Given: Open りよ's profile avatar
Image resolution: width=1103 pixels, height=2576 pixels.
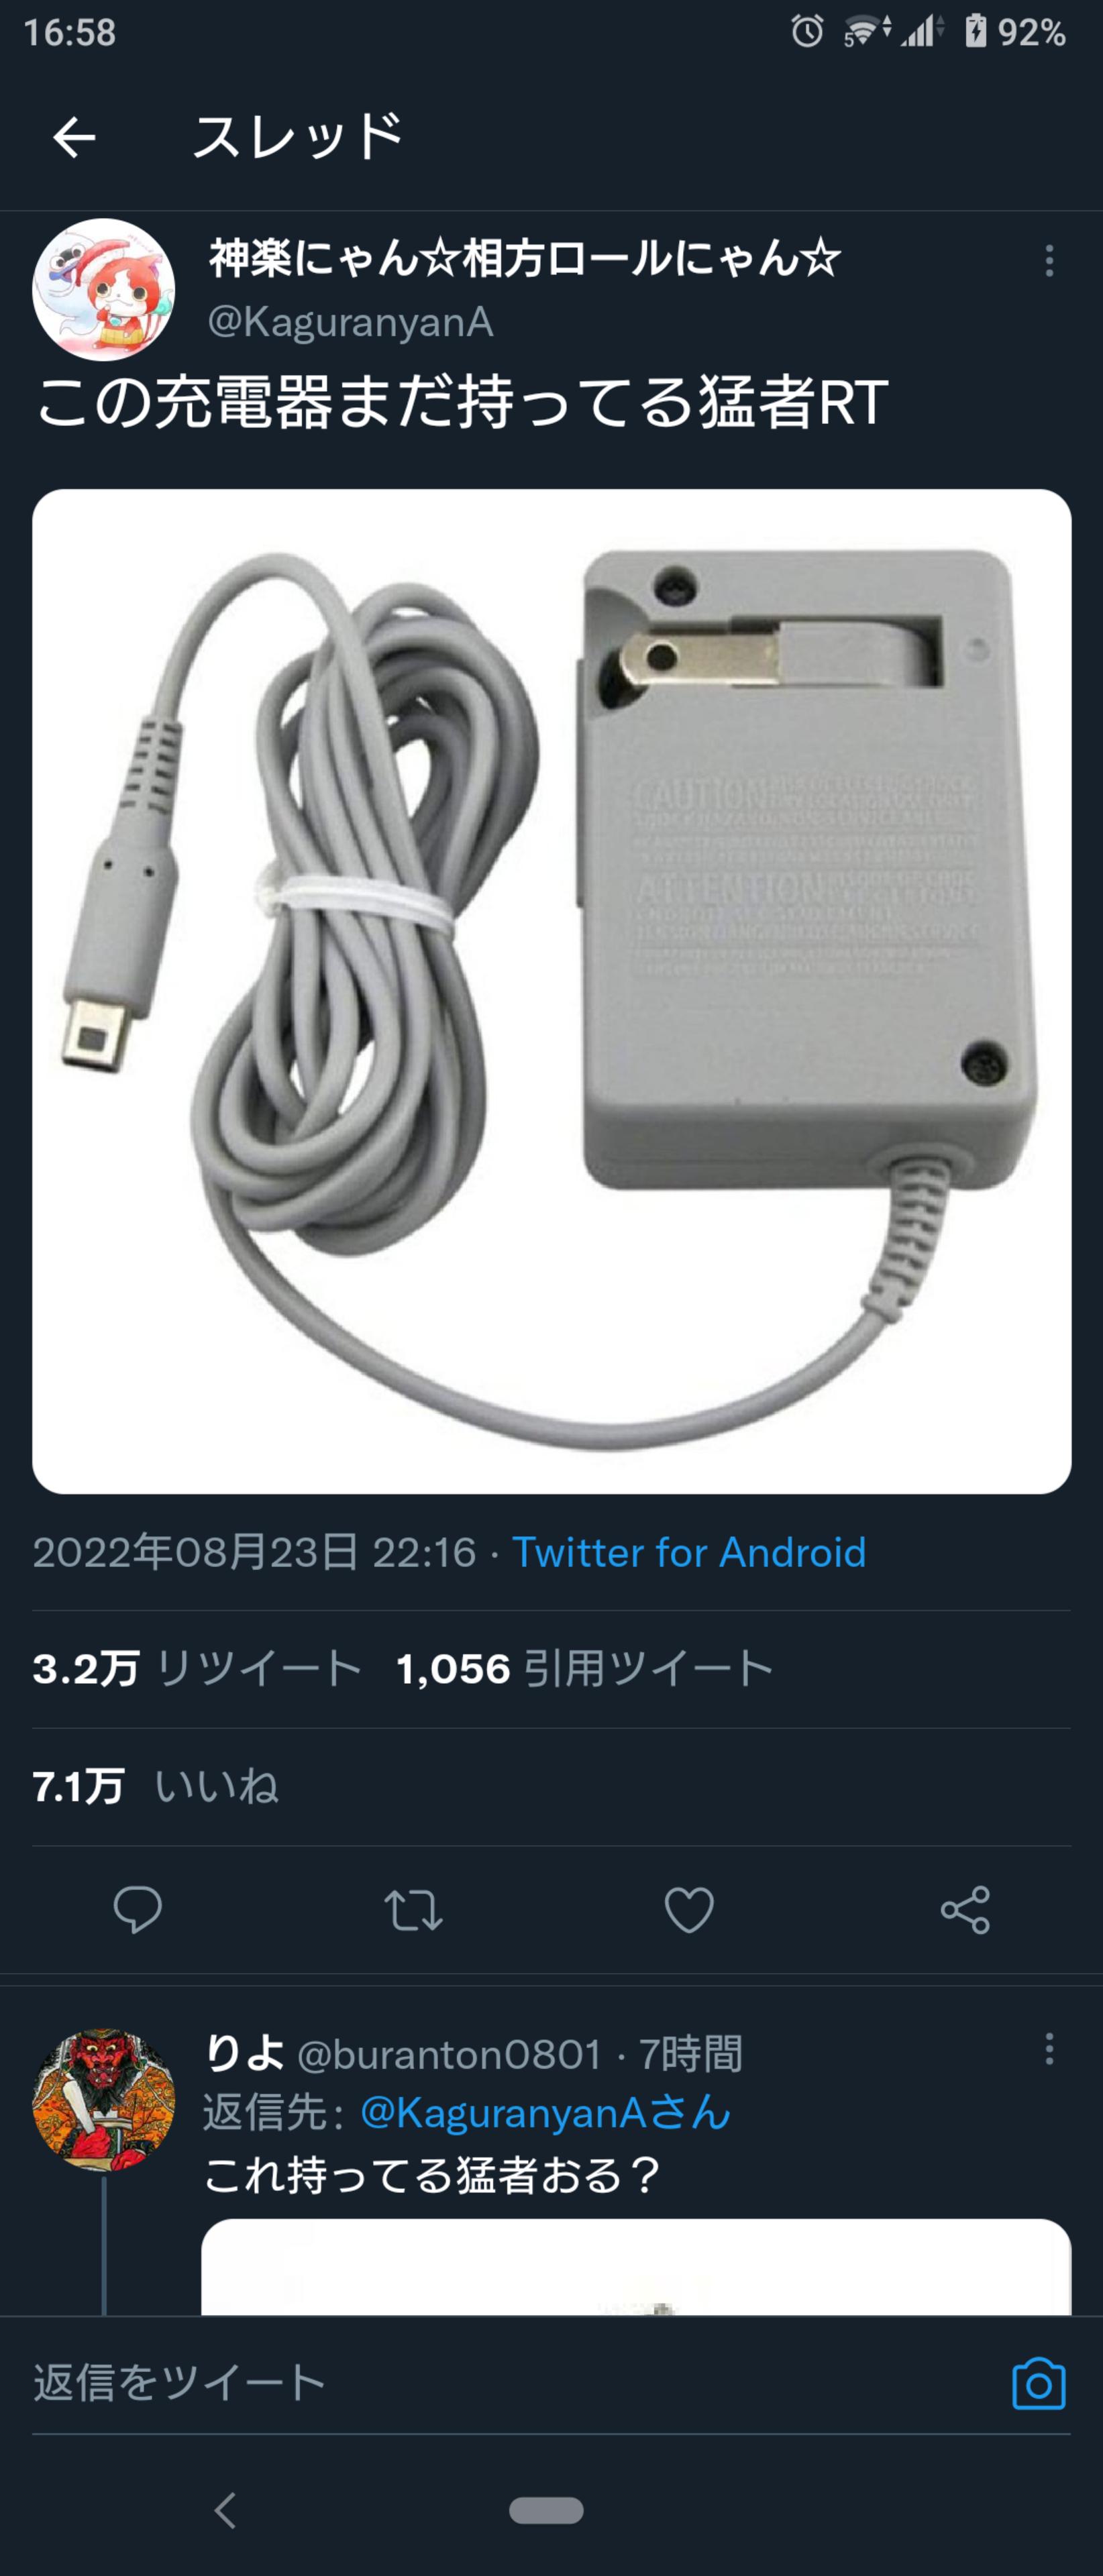Looking at the screenshot, I should [104, 2100].
